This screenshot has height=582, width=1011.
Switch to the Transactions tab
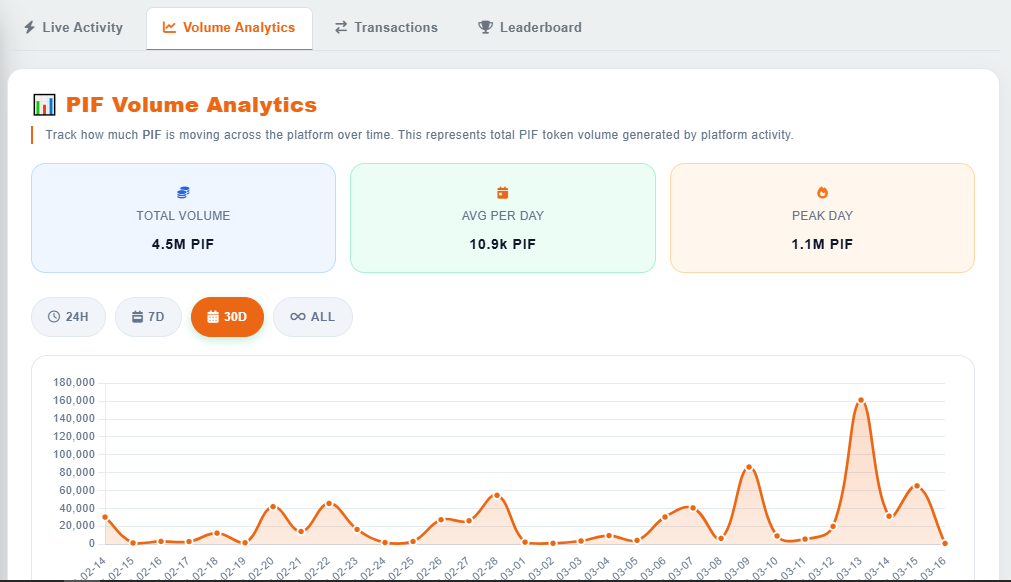tap(386, 28)
